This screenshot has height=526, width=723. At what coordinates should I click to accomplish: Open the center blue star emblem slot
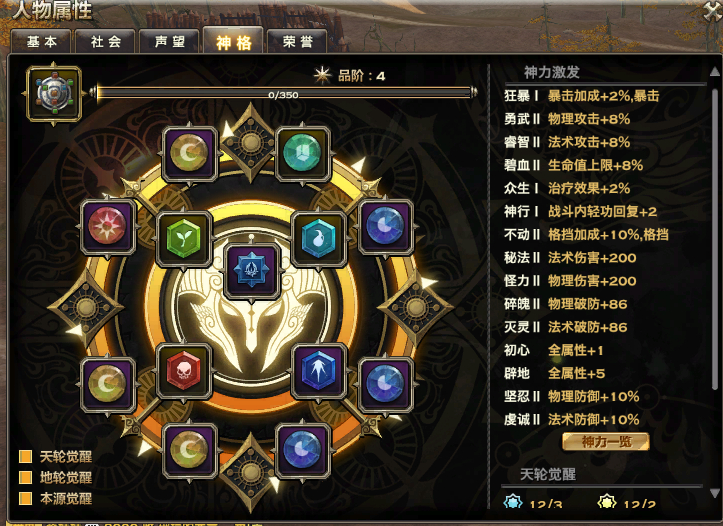click(x=252, y=271)
